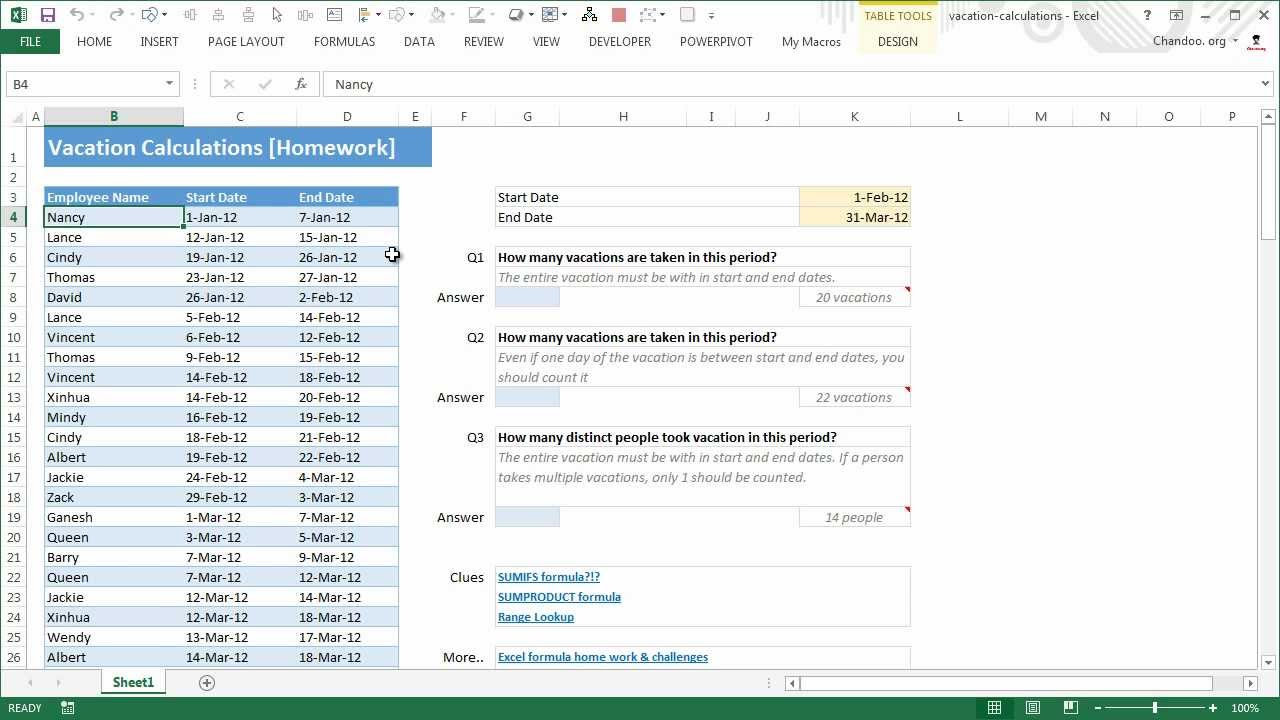Click the macro record icon in status bar
Screen dimensions: 1280x720
[67, 708]
